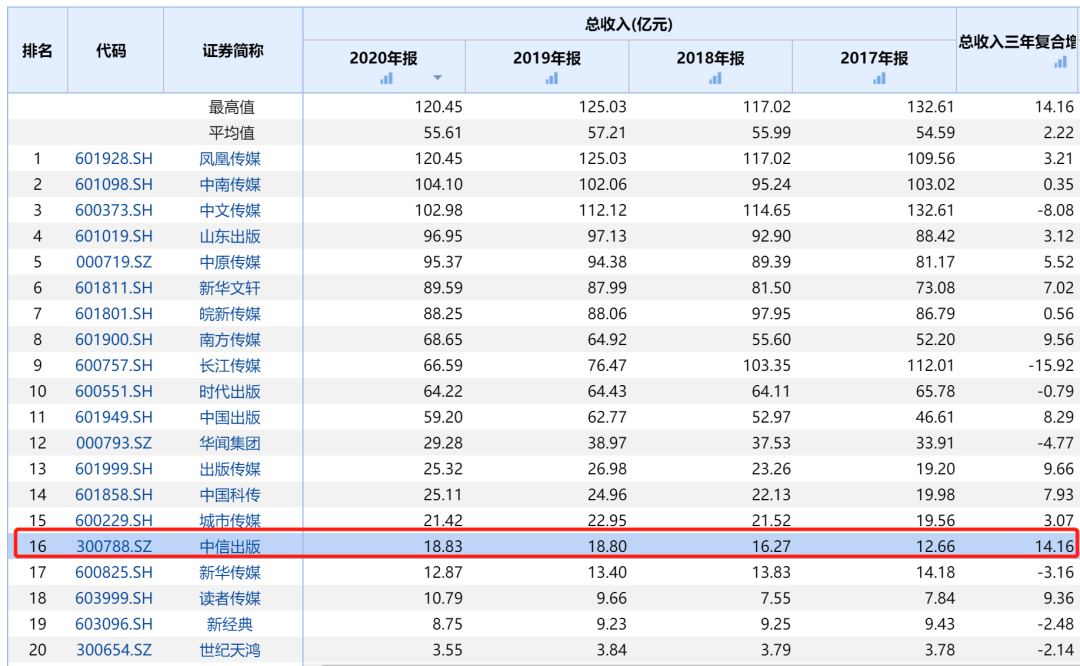1080x666 pixels.
Task: Open stock code 300788.SZ link
Action: coord(114,546)
